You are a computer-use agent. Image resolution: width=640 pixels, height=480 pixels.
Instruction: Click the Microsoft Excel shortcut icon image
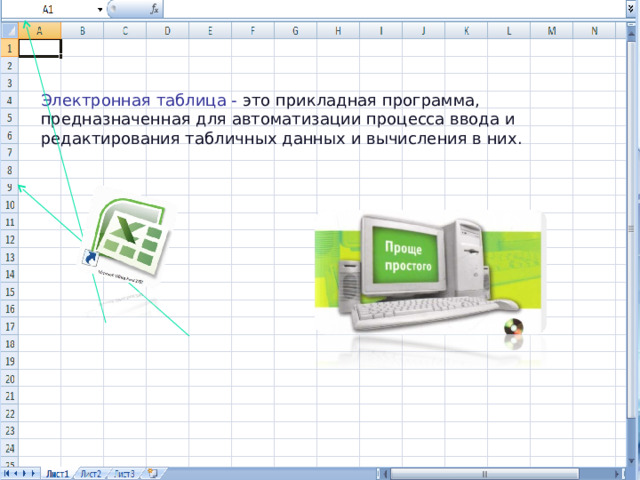click(127, 242)
